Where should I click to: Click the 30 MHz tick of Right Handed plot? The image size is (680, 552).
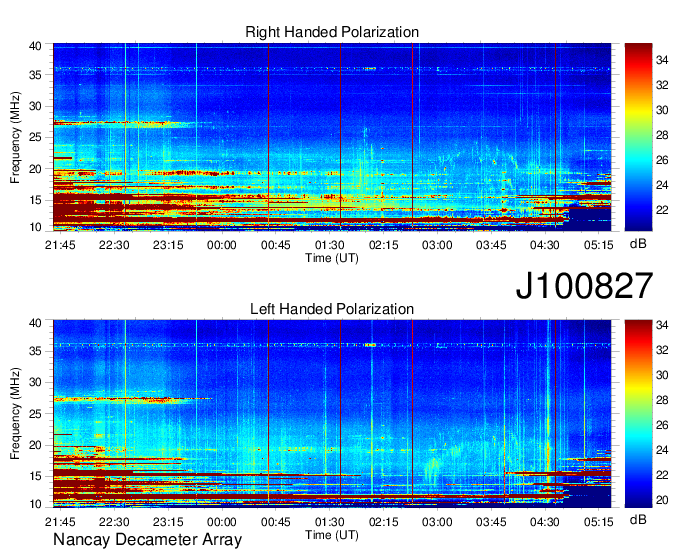coord(35,106)
